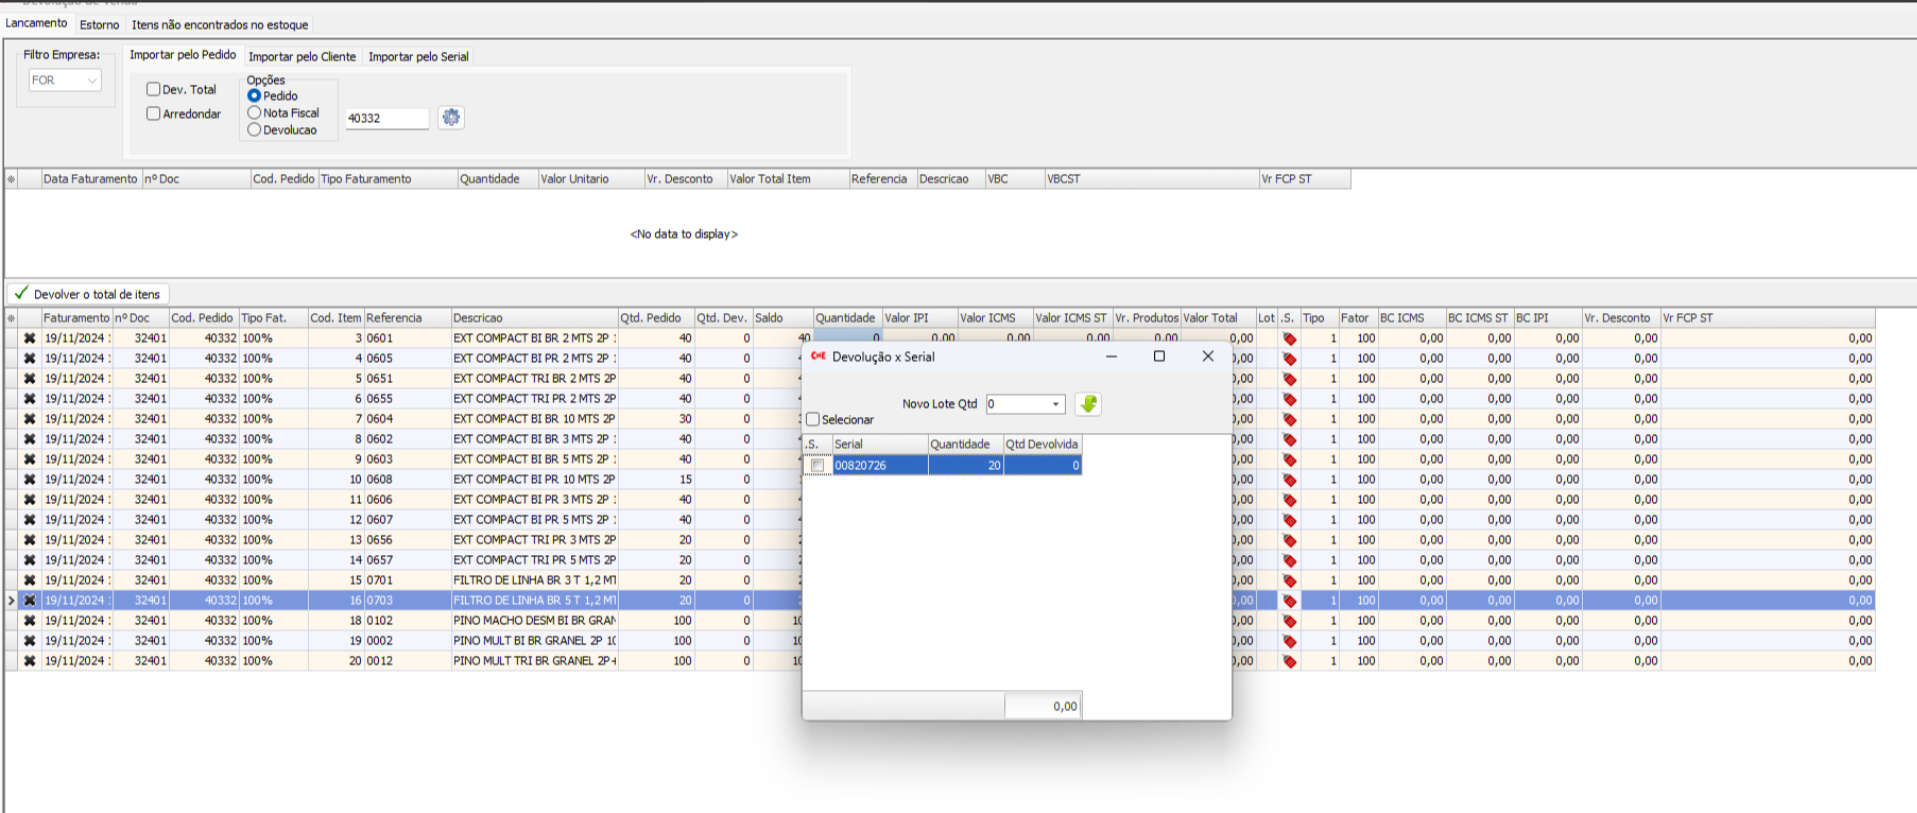Switch to the Estorno tab

[99, 24]
